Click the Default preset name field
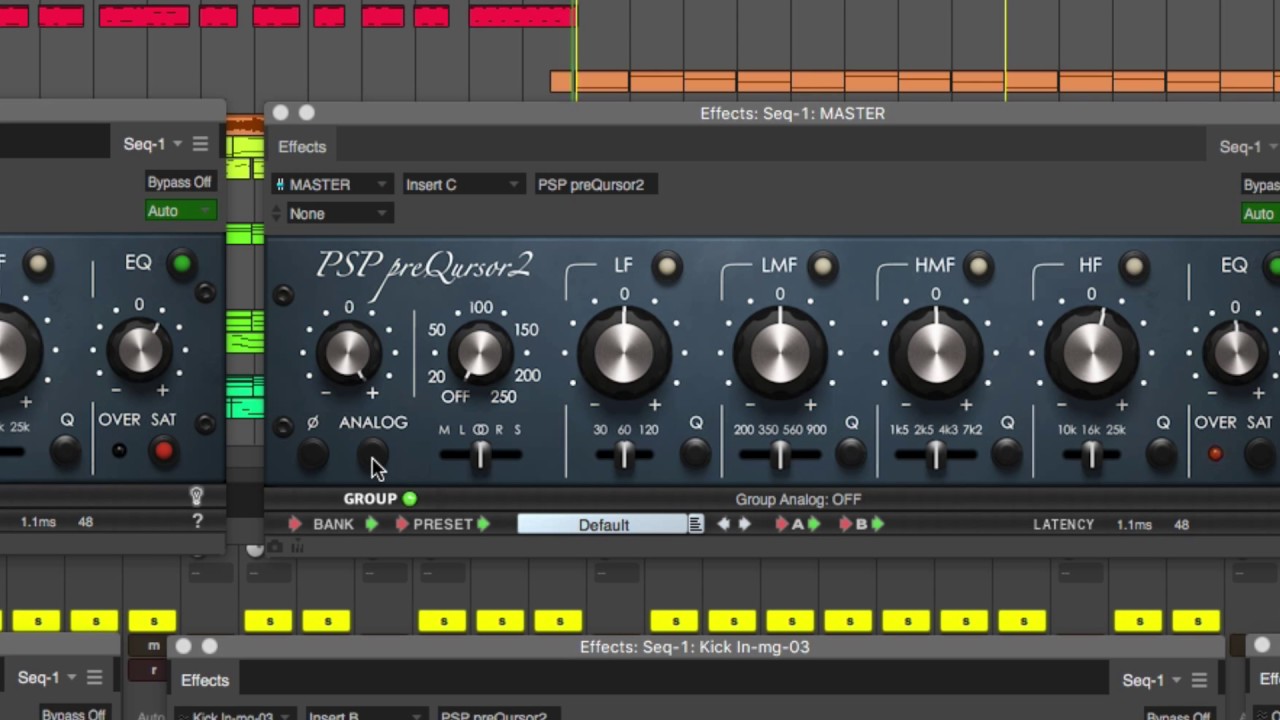Screen dimensions: 1280x720 [603, 524]
